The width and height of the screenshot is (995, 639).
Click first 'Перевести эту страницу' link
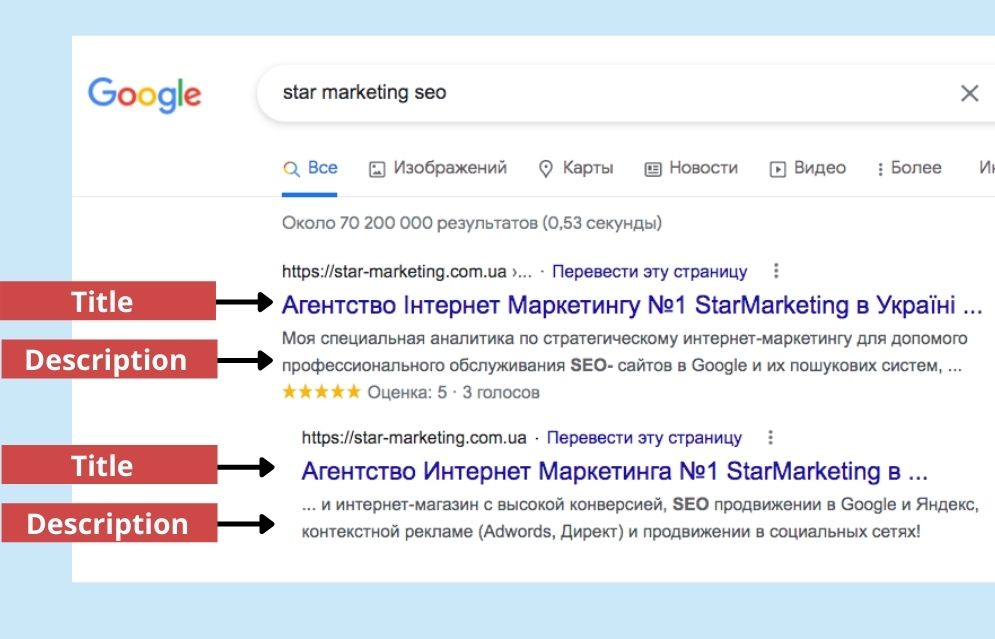[x=650, y=271]
